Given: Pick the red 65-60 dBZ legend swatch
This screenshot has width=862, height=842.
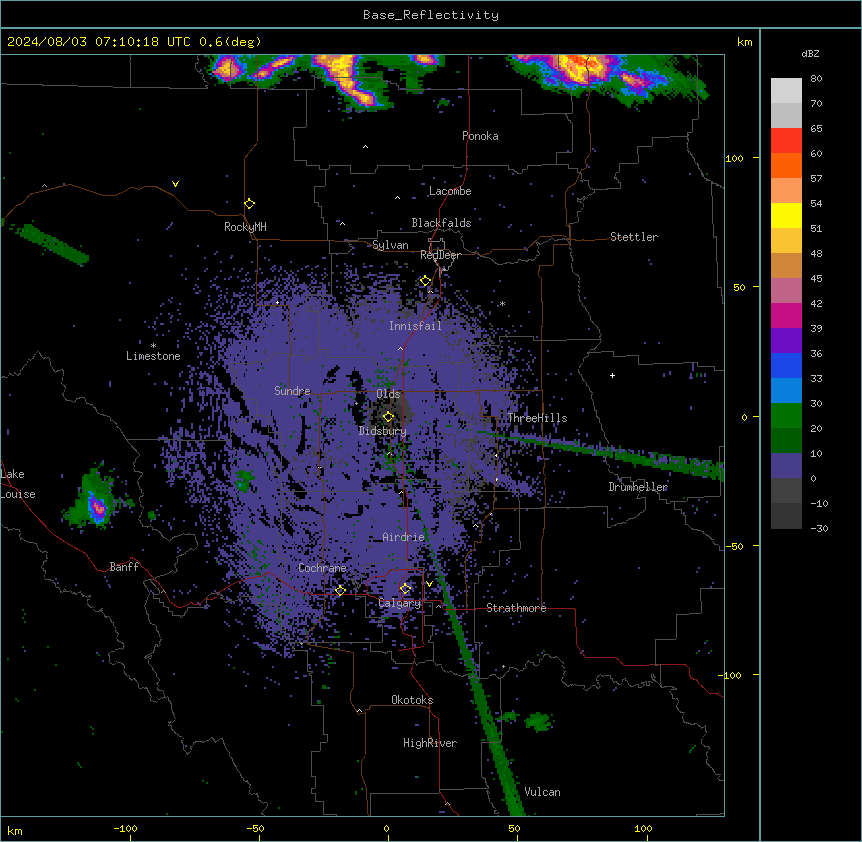Looking at the screenshot, I should pyautogui.click(x=786, y=141).
